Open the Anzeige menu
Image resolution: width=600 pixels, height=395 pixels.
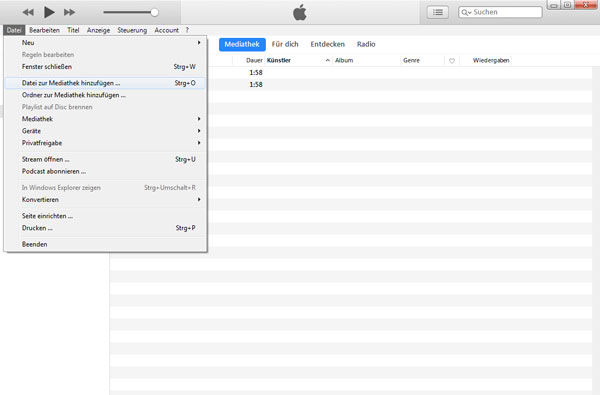tap(98, 30)
